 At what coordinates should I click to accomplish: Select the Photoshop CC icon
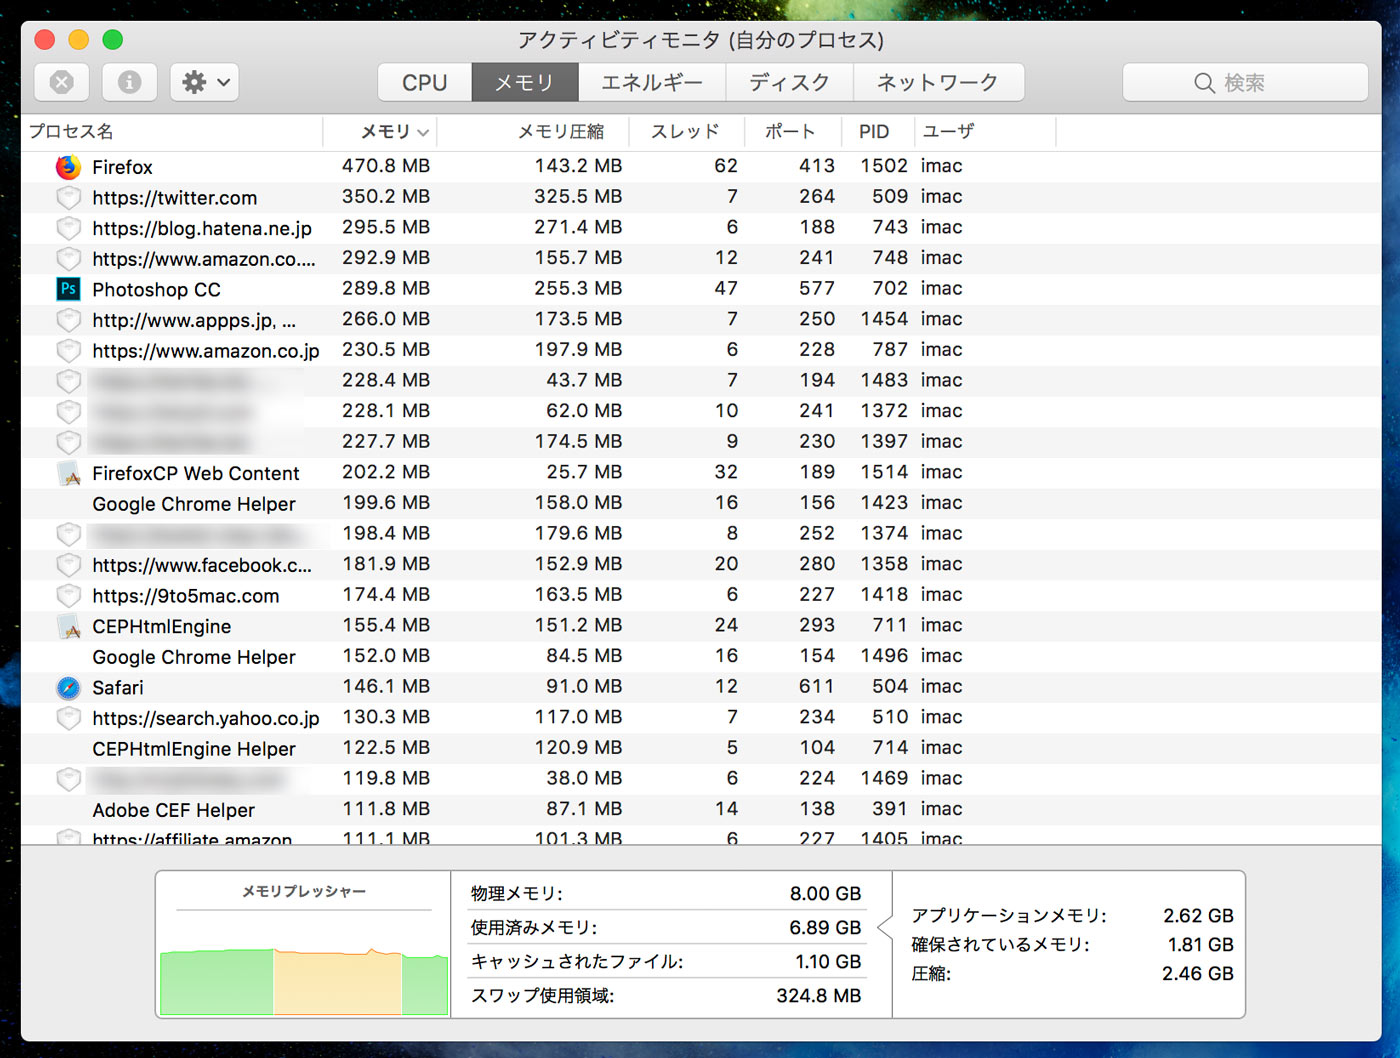click(x=68, y=289)
